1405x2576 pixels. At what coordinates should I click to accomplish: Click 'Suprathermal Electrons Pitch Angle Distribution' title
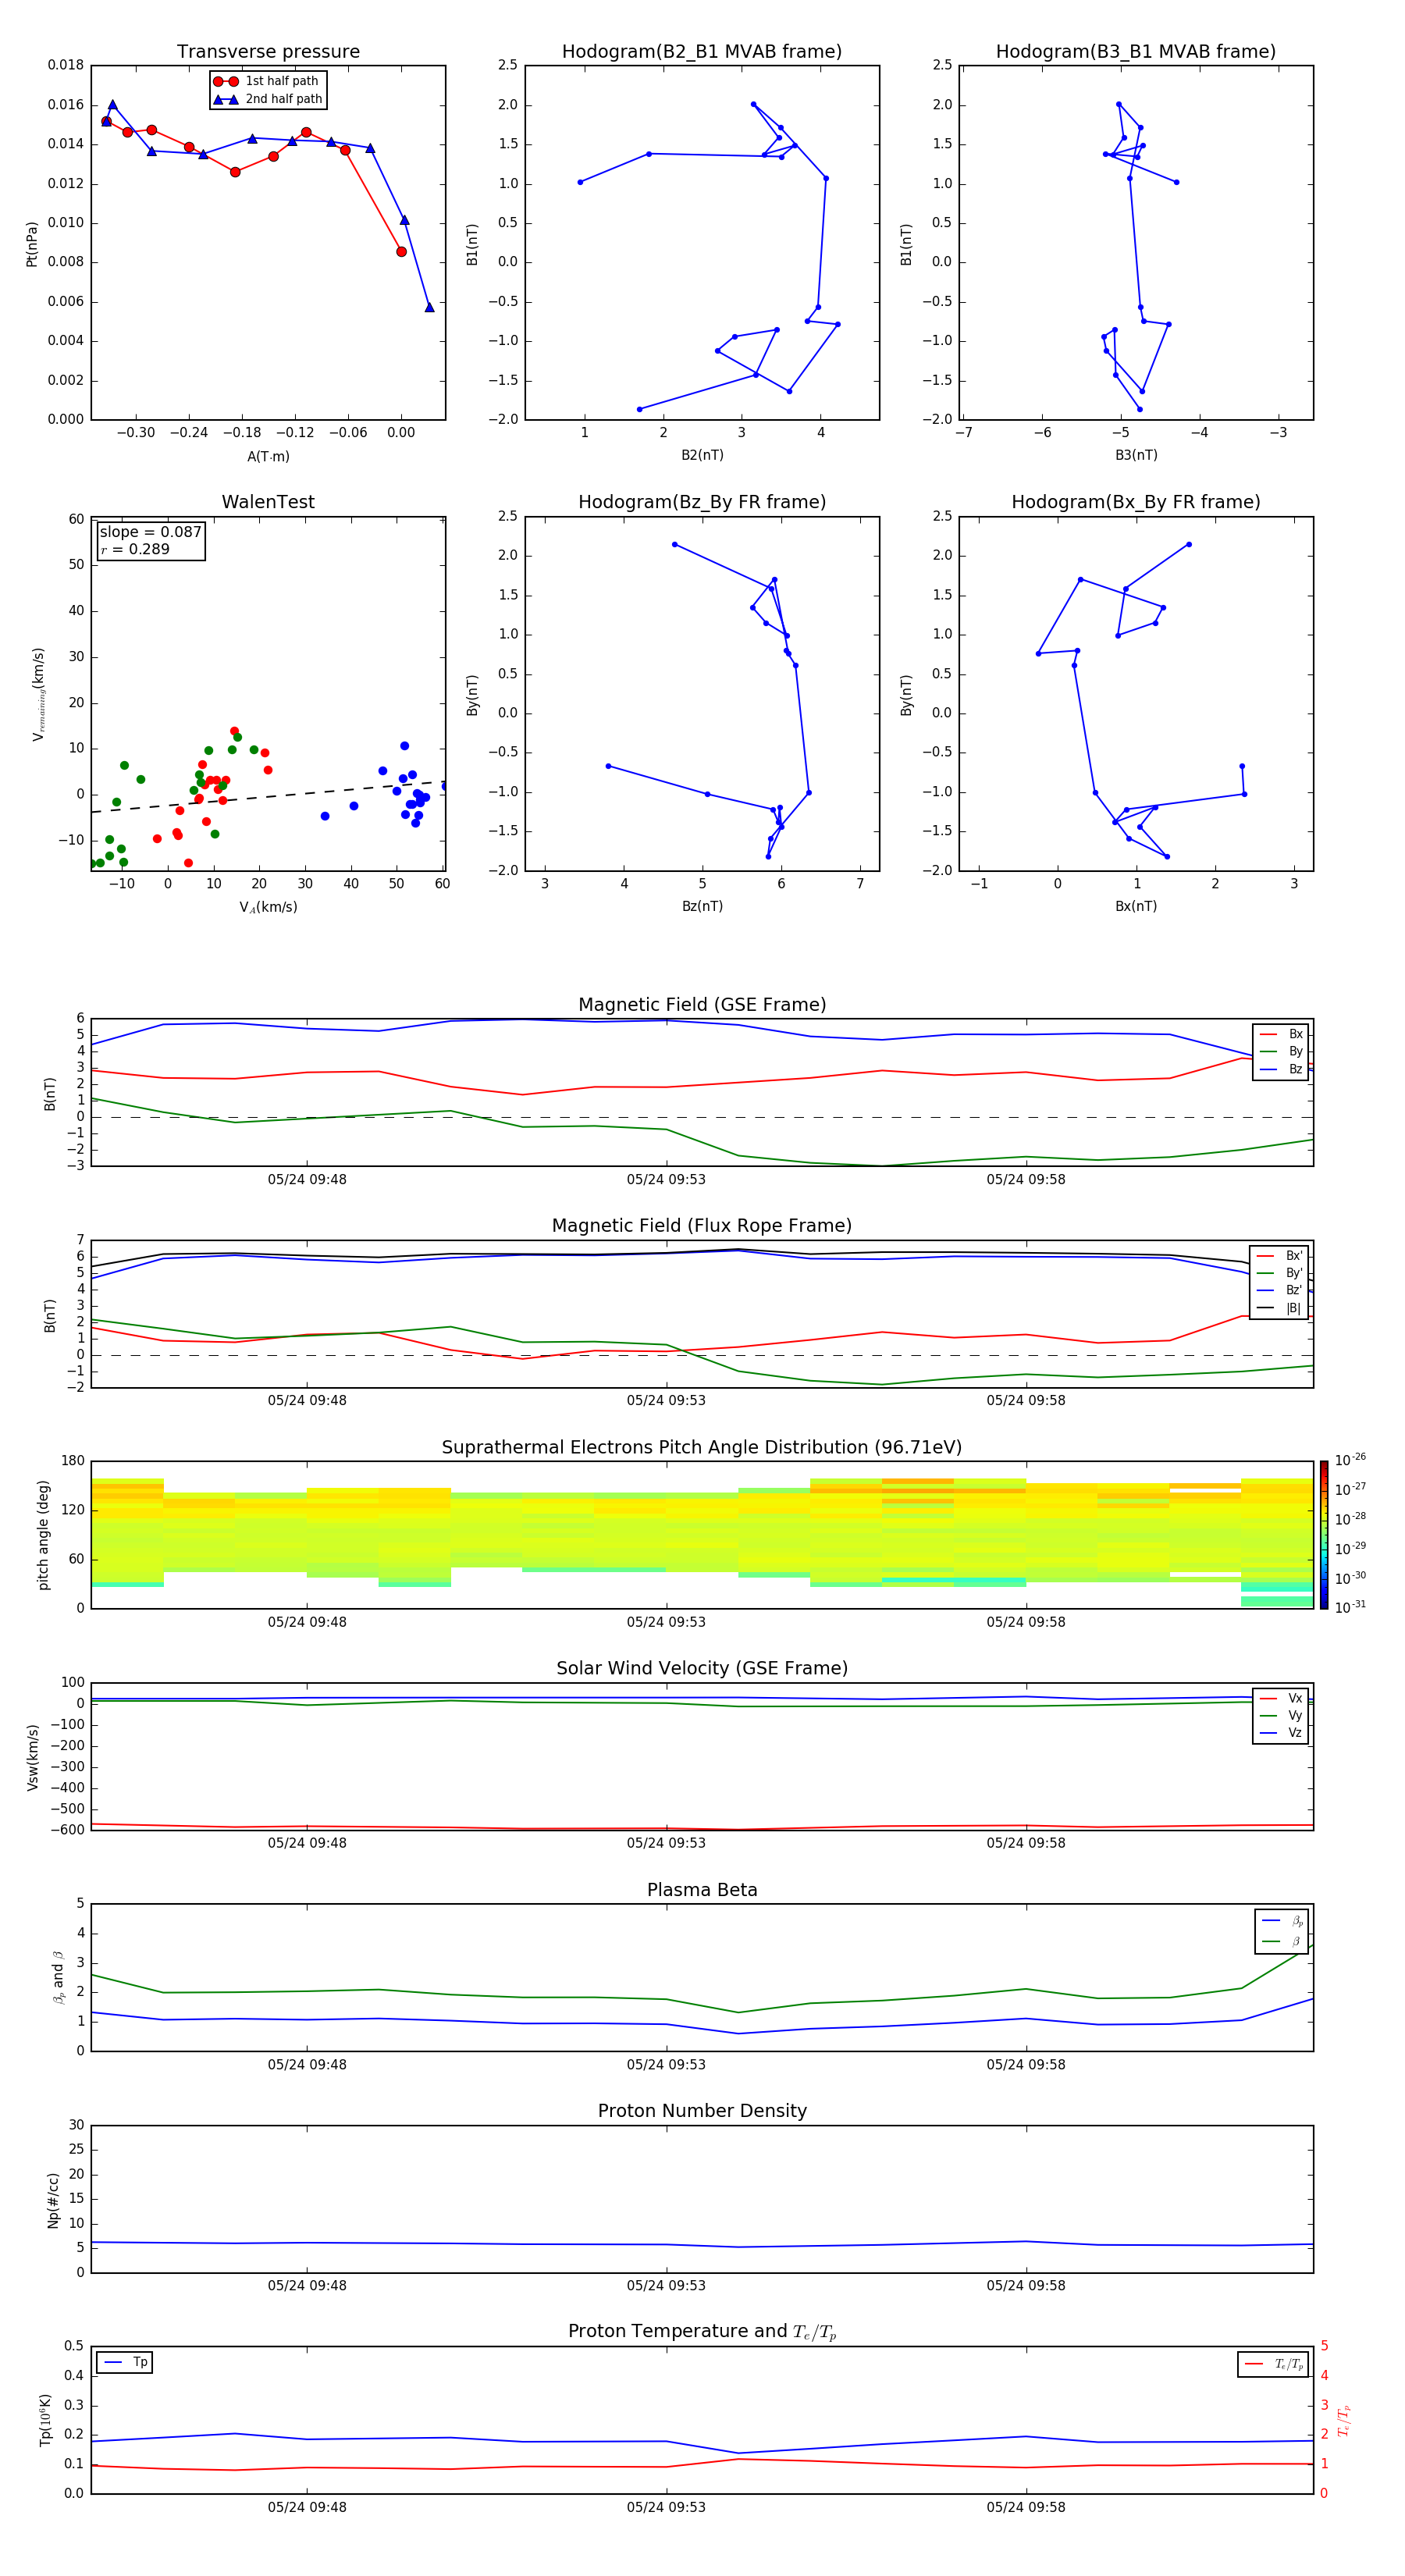702,1447
